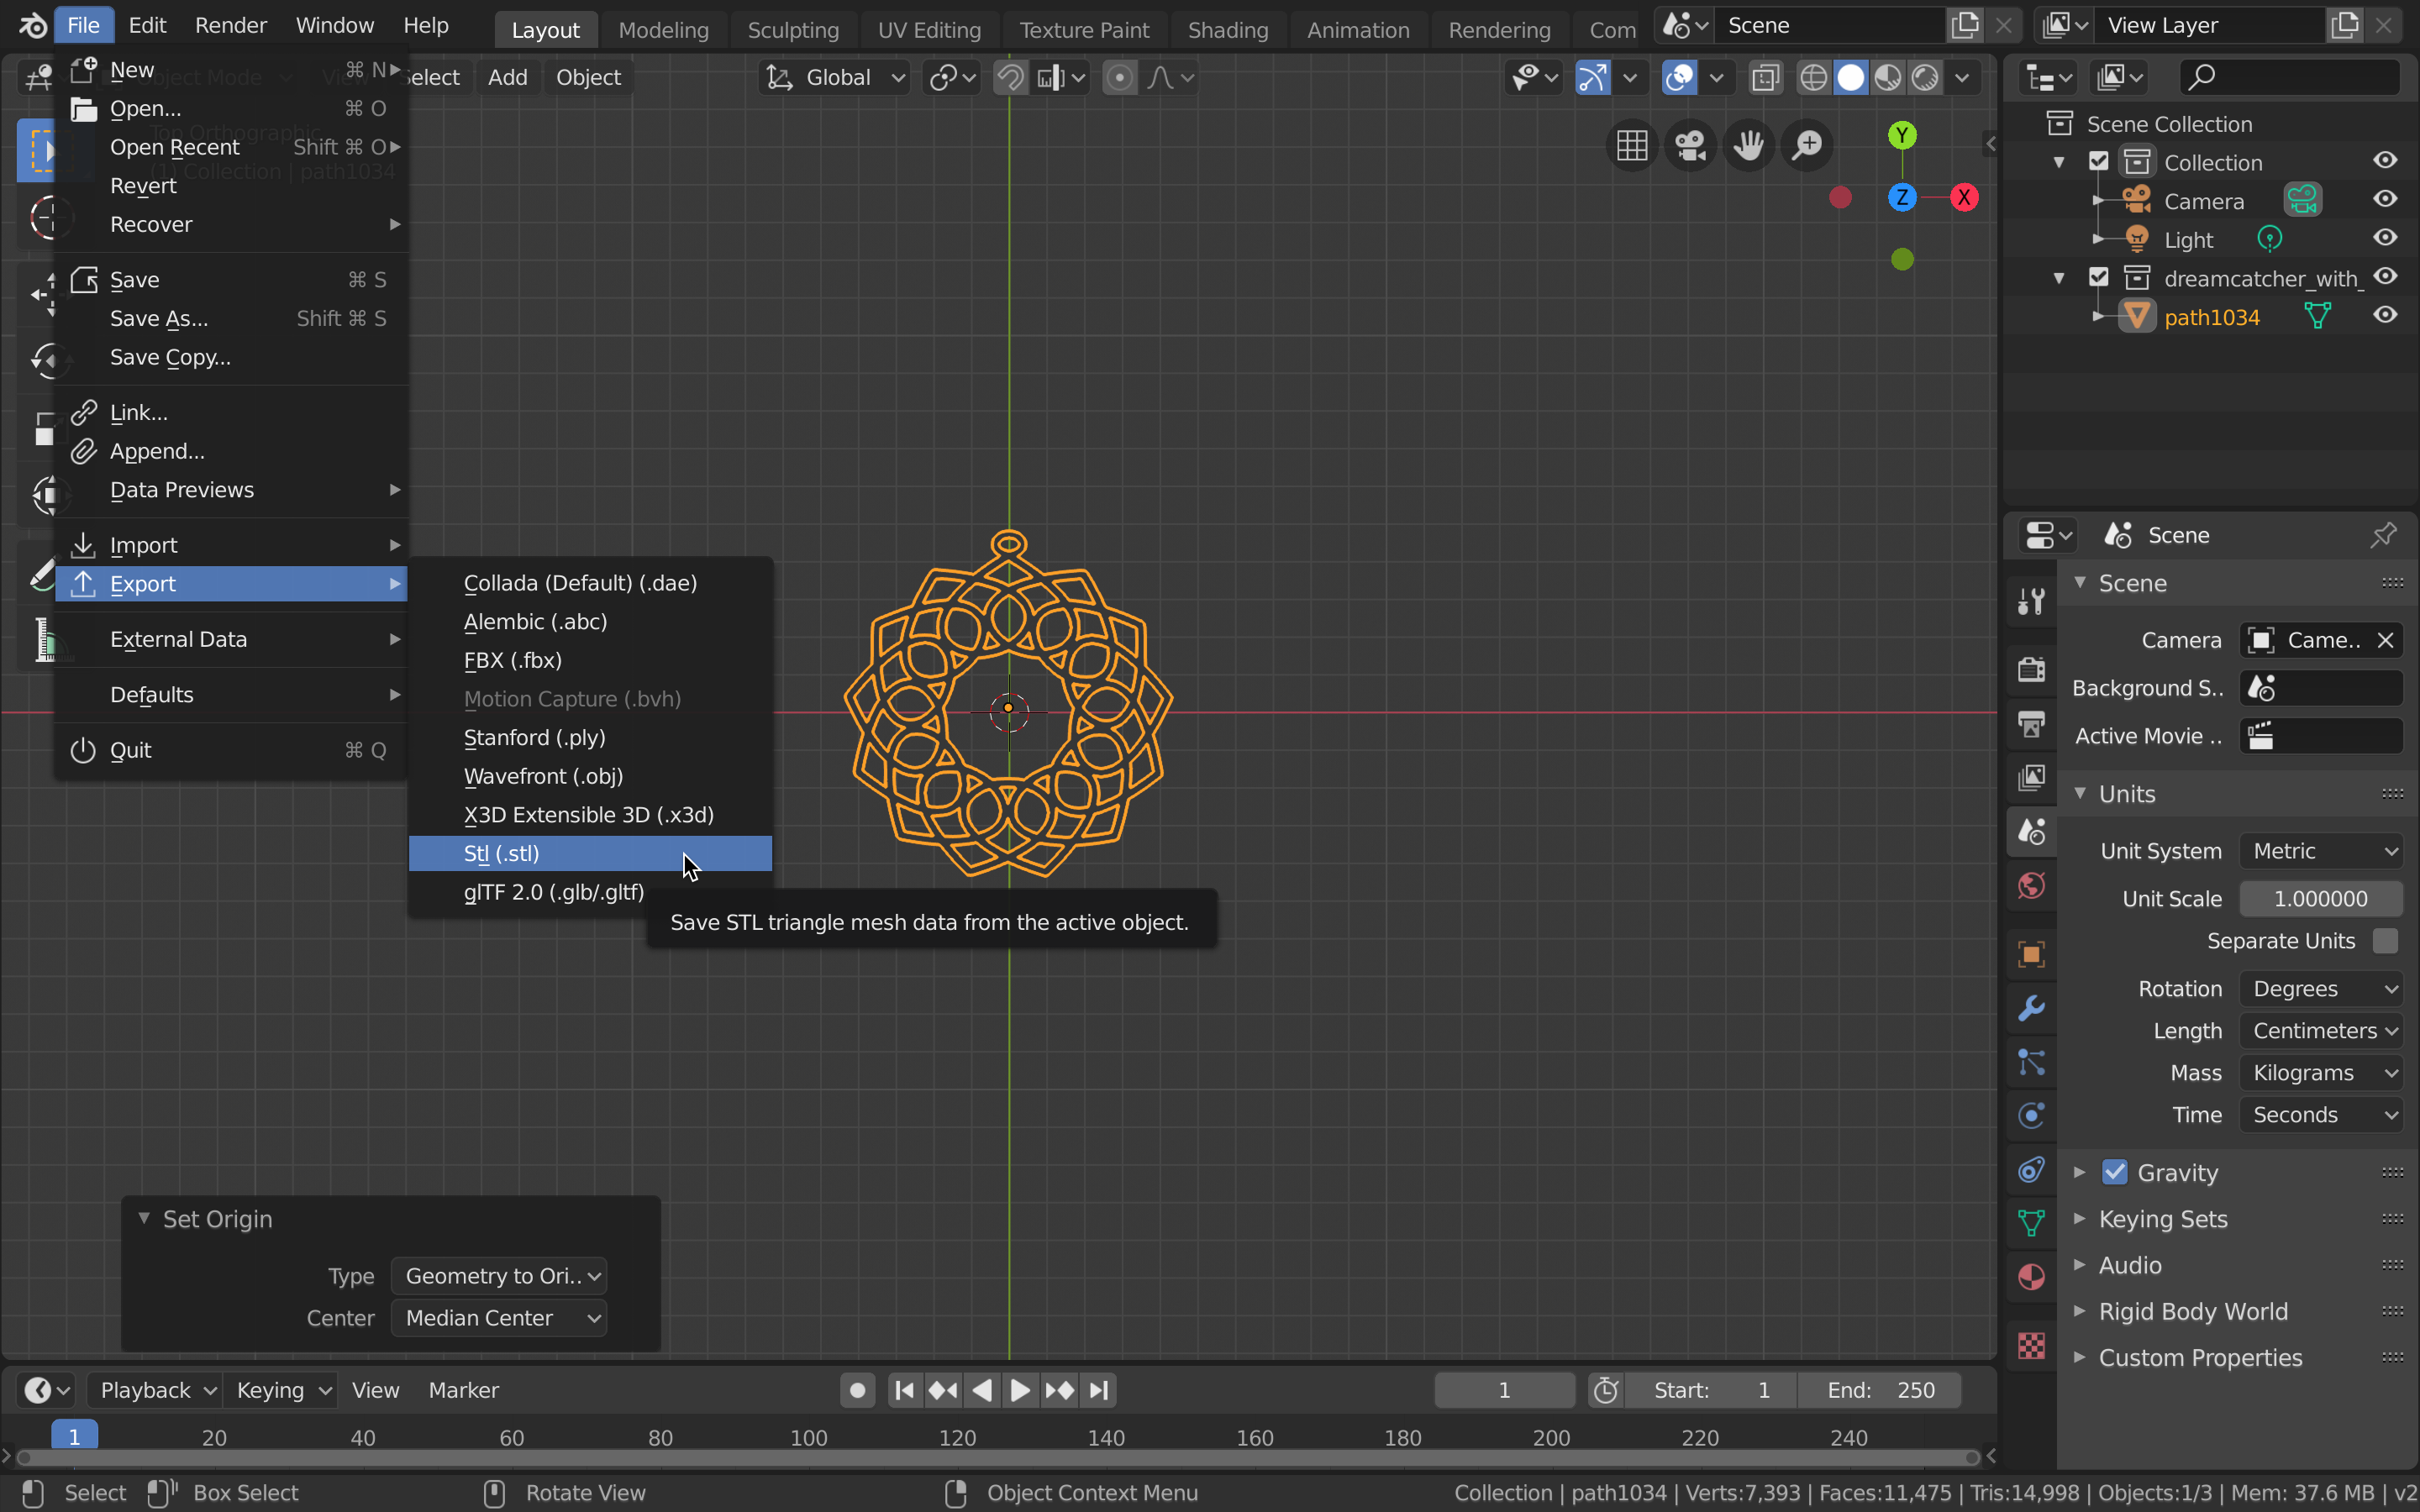Image resolution: width=2420 pixels, height=1512 pixels.
Task: Toggle camera view icon in viewport
Action: coord(1690,146)
